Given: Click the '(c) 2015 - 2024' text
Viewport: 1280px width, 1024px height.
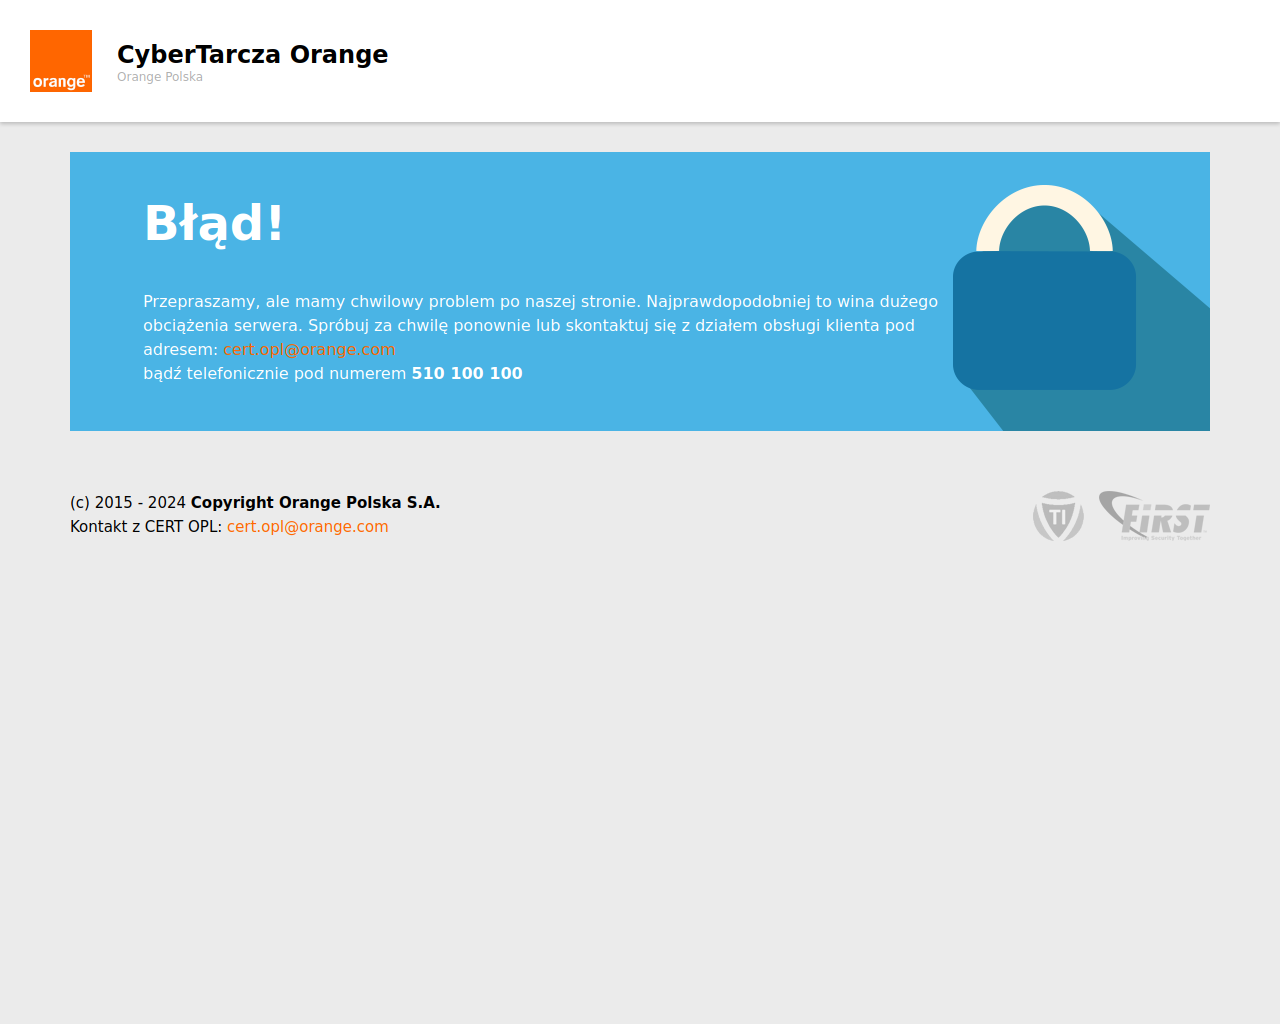Looking at the screenshot, I should pos(128,502).
